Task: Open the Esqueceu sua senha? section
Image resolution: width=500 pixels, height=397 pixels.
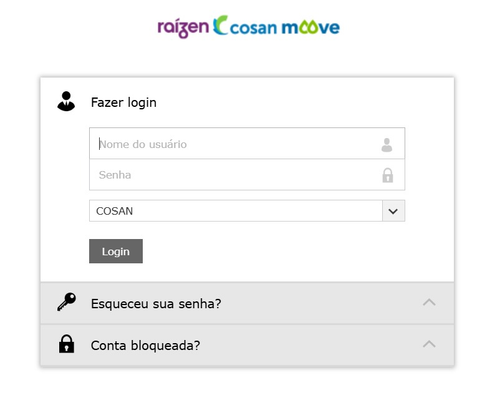Action: click(x=247, y=303)
